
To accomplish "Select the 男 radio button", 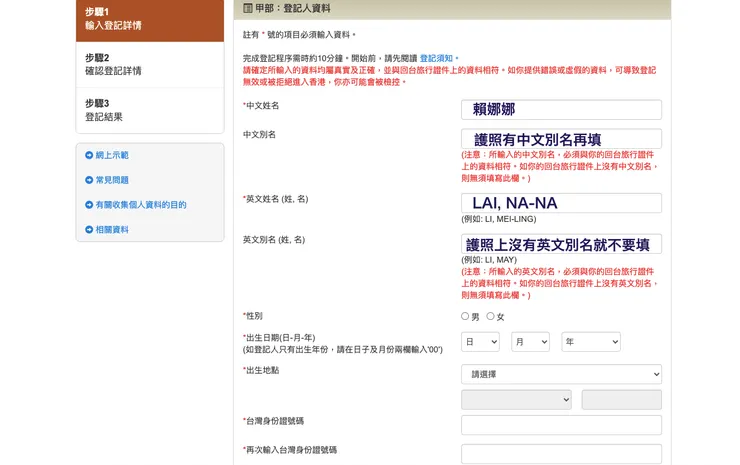I will tap(465, 316).
